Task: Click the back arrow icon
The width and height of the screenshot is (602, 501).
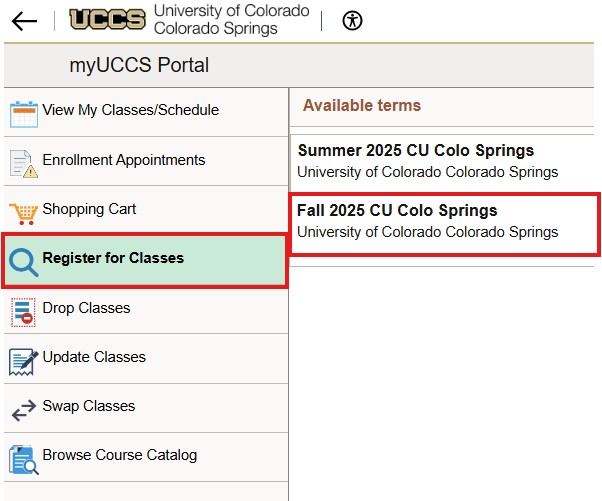Action: (x=24, y=21)
